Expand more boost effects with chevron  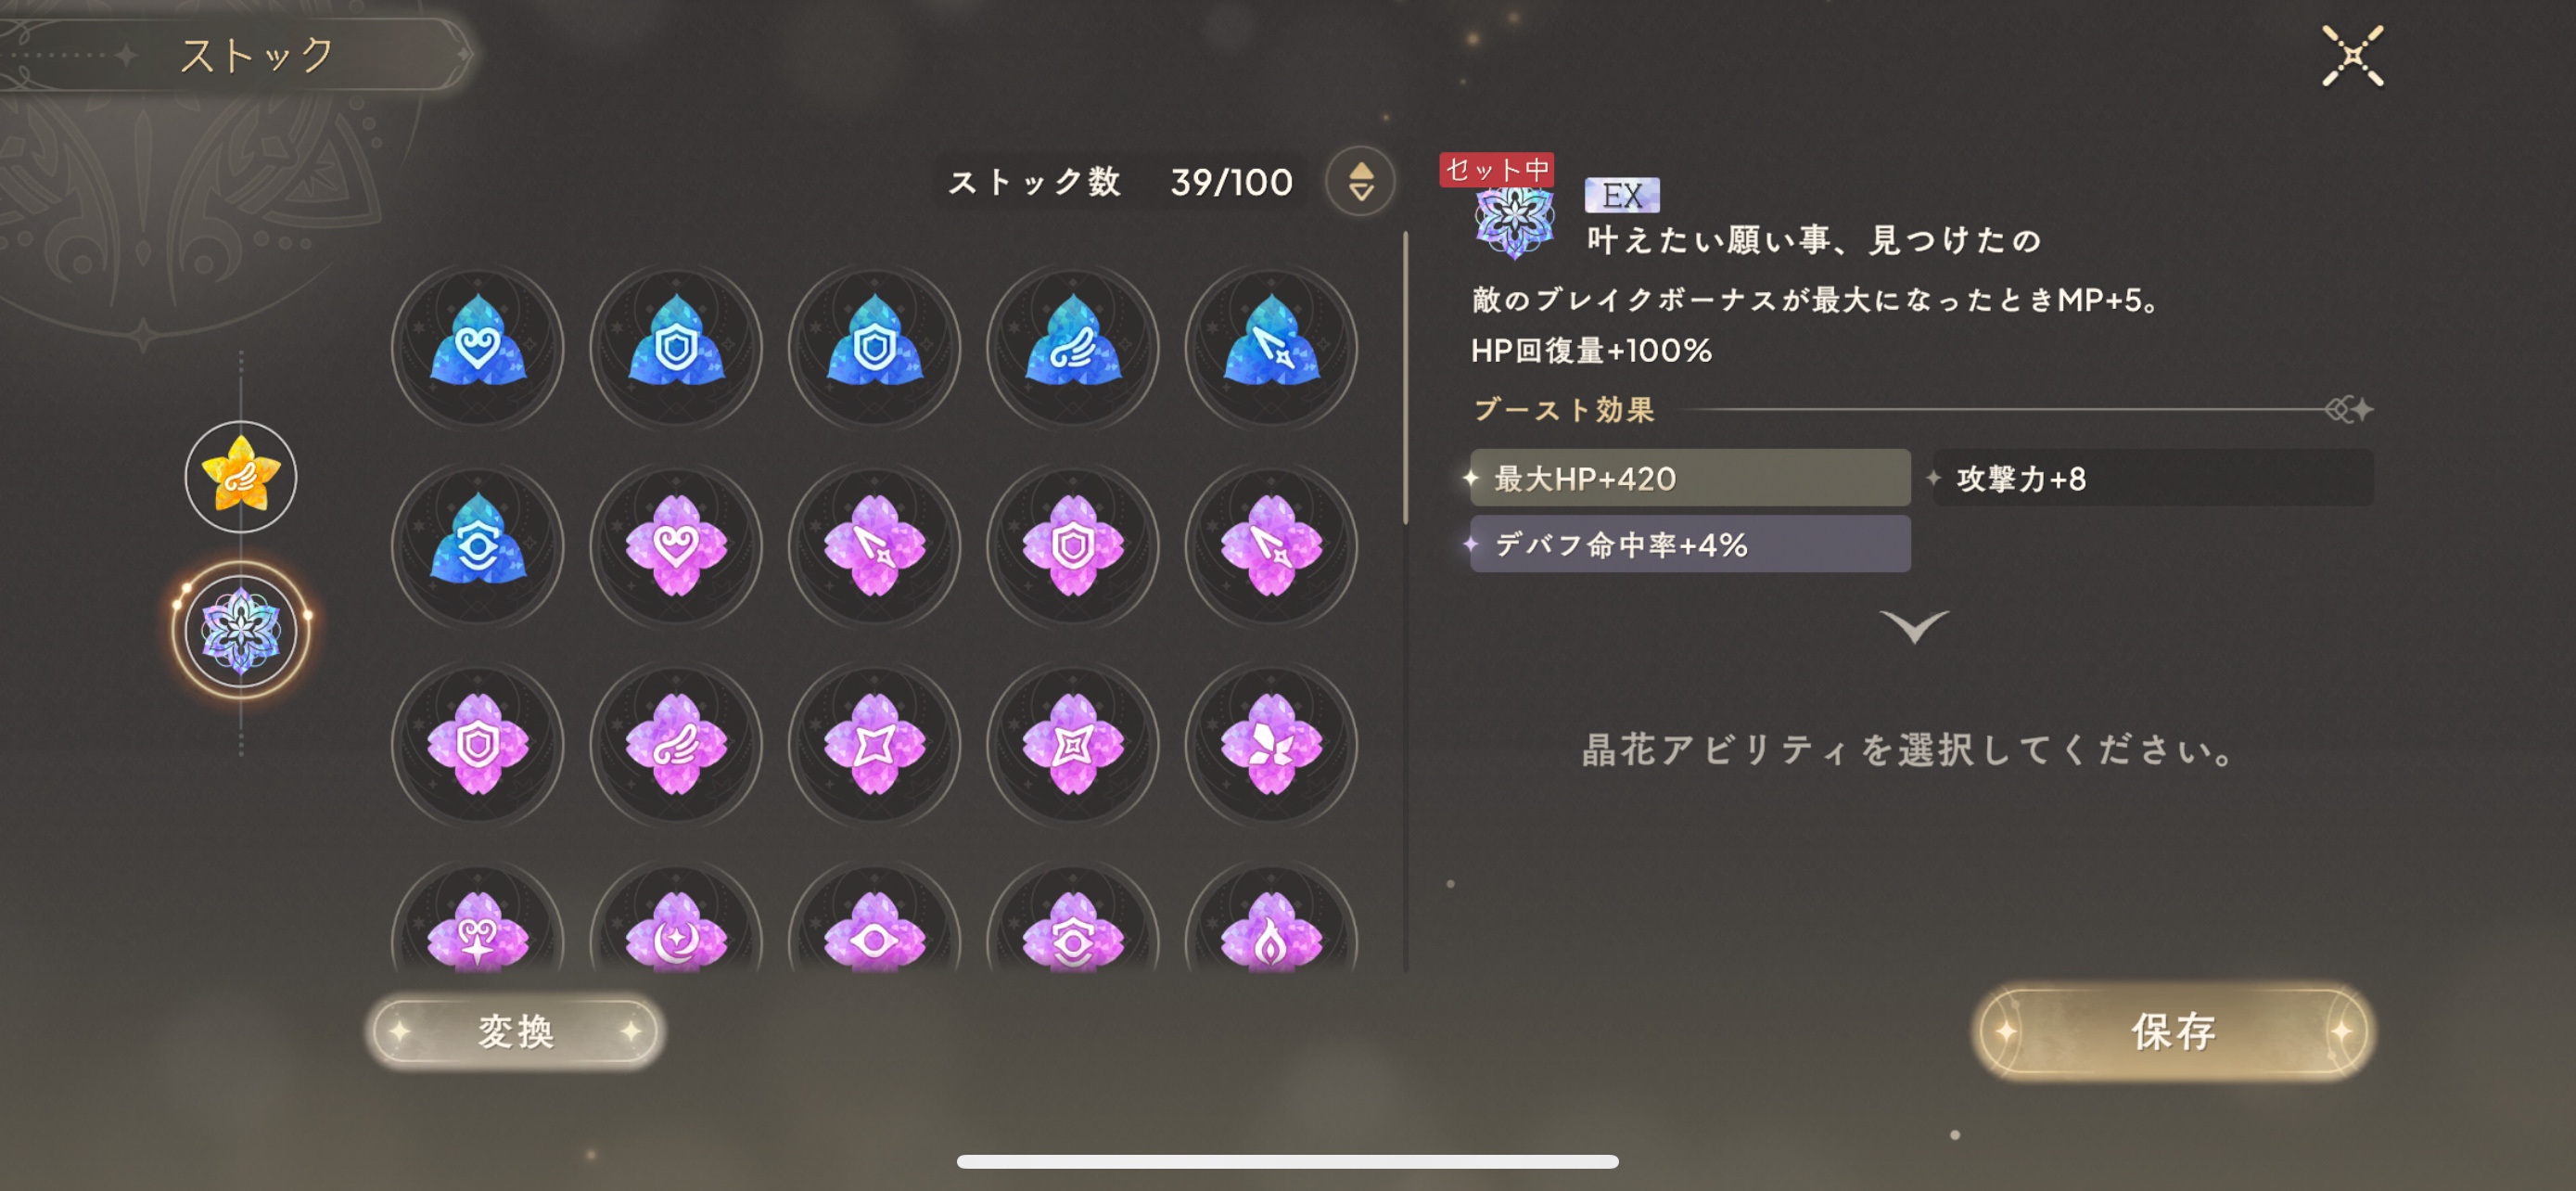(1913, 626)
